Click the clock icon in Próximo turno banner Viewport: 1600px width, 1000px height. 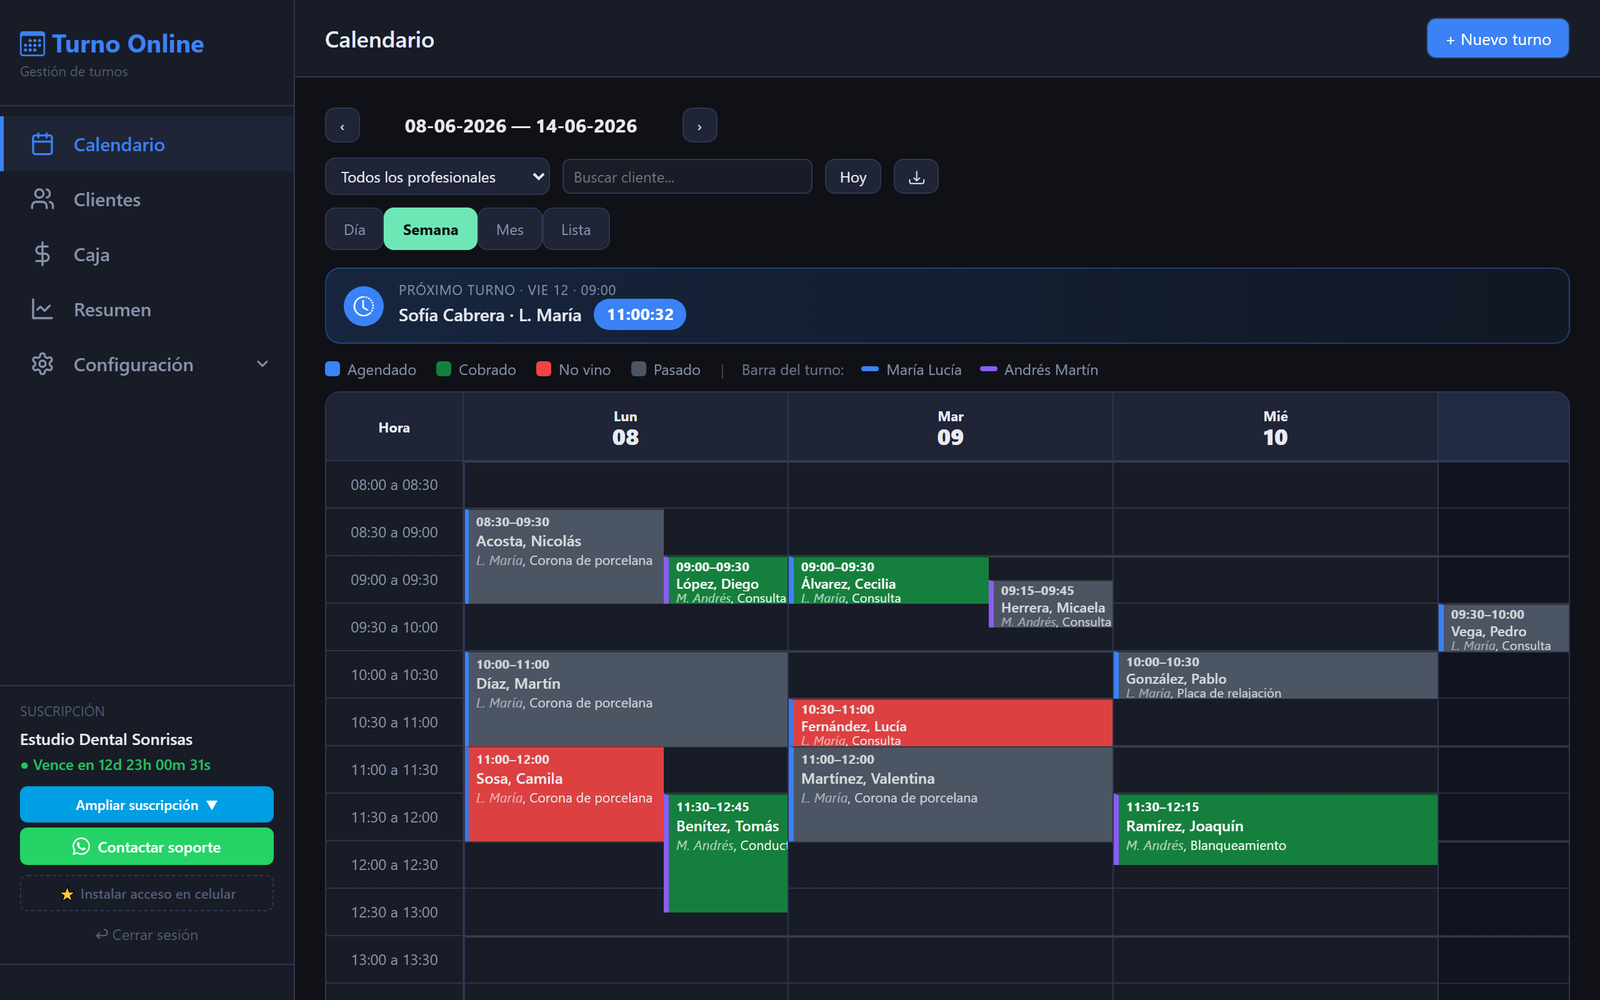point(364,306)
